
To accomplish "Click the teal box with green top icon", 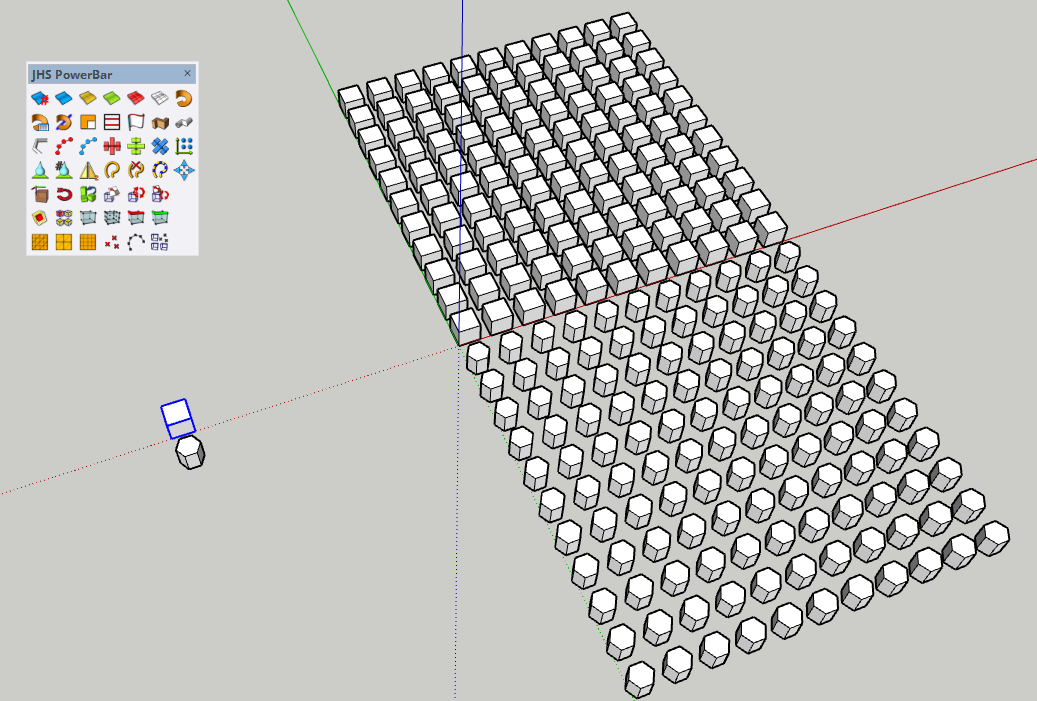I will 159,218.
